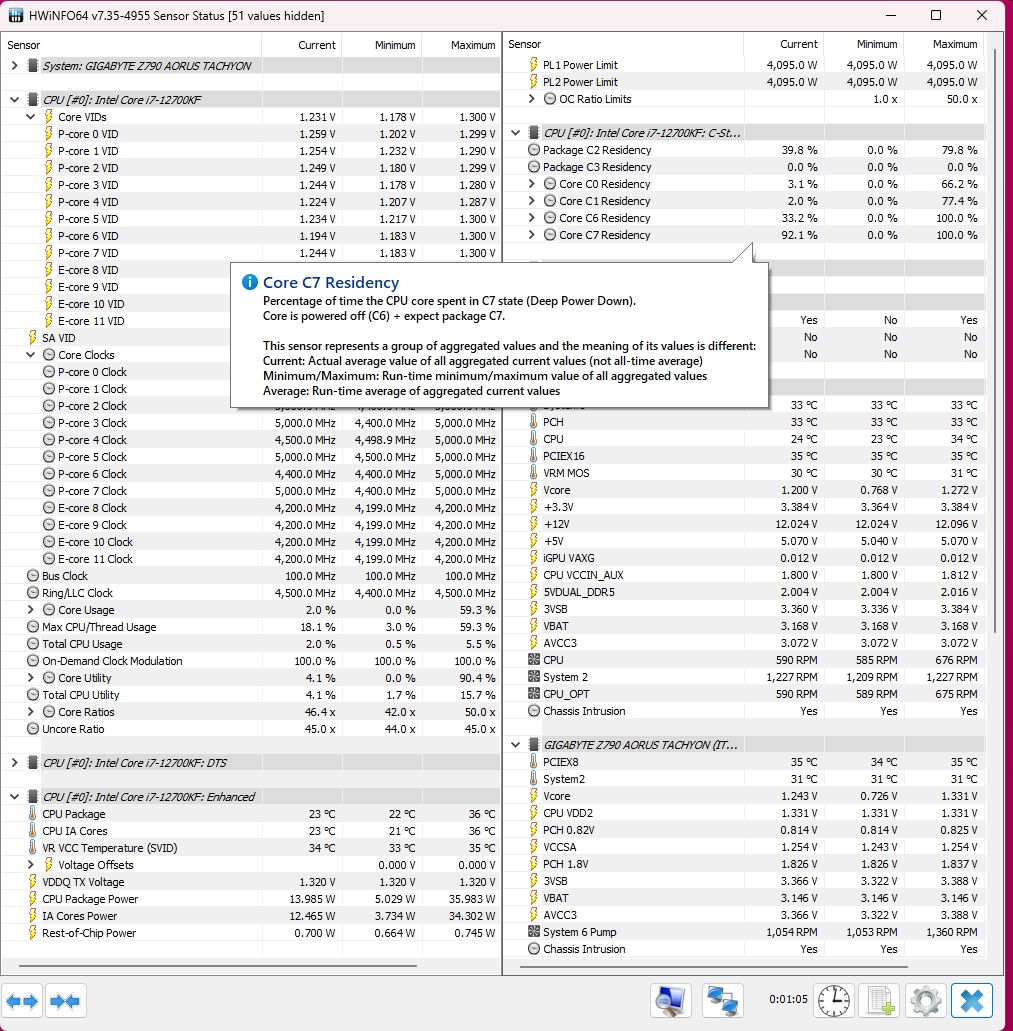Expand the Core Usage row
The width and height of the screenshot is (1013, 1031).
(30, 610)
